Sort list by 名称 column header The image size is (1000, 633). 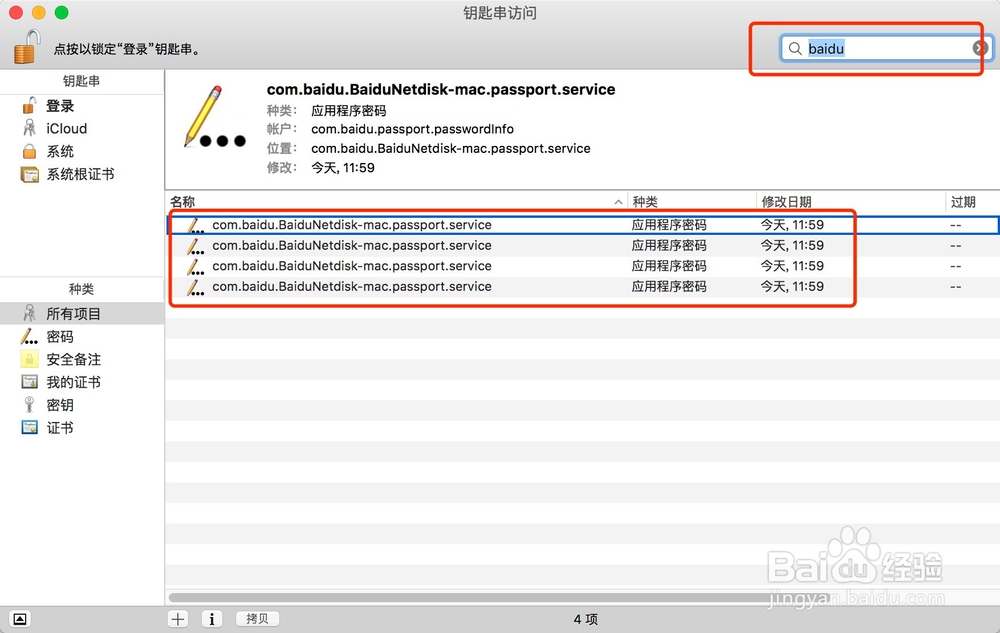395,201
